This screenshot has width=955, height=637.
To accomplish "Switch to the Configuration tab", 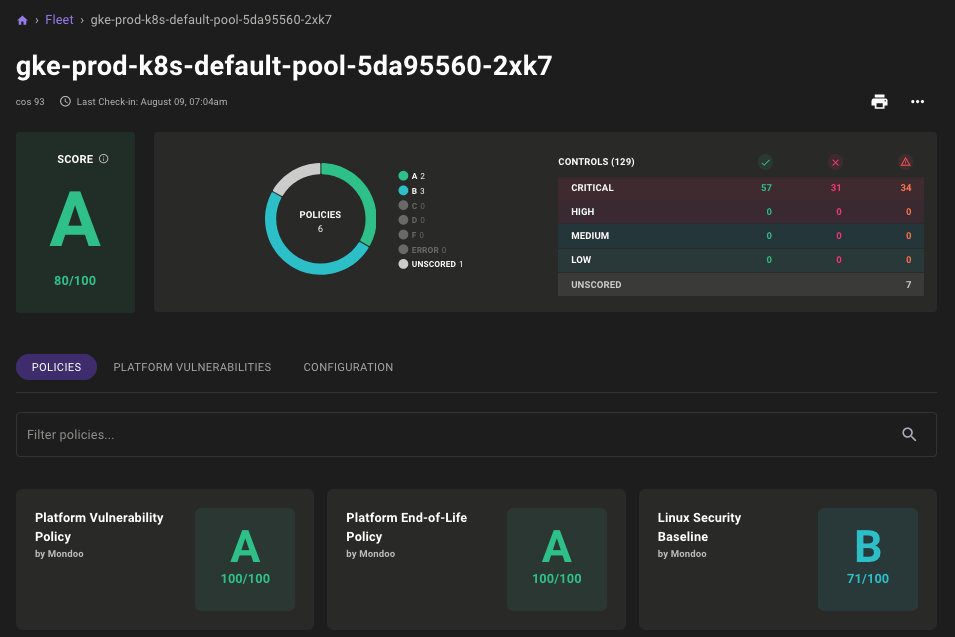I will tap(348, 367).
